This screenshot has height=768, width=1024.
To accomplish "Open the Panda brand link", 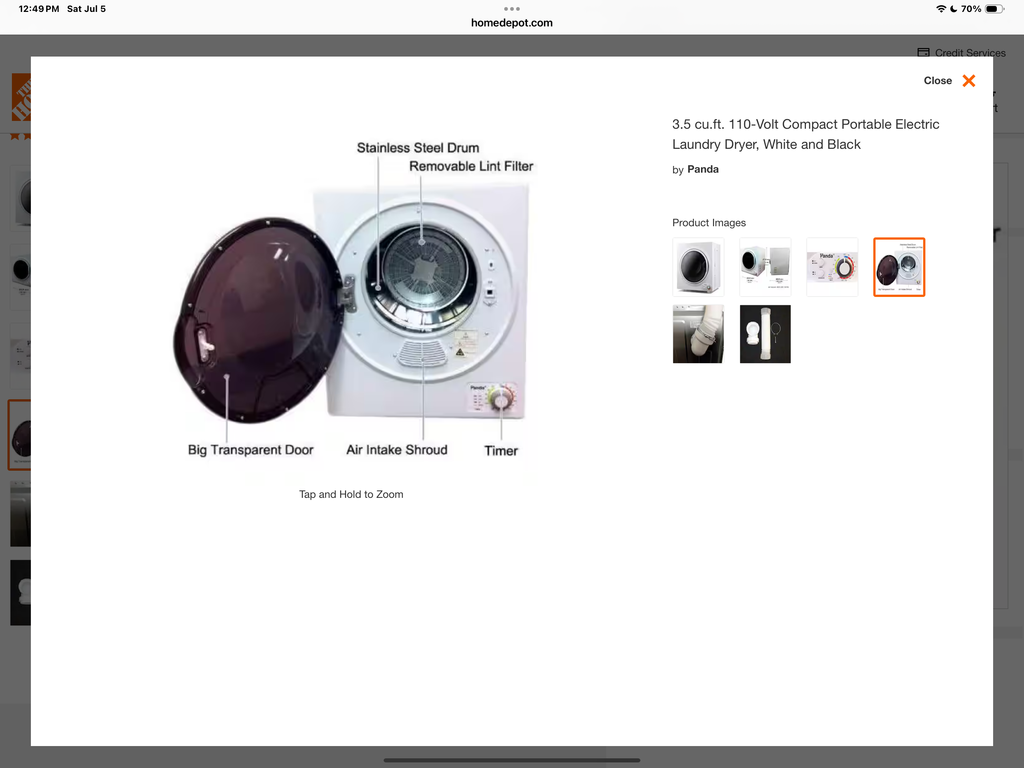I will click(x=703, y=169).
